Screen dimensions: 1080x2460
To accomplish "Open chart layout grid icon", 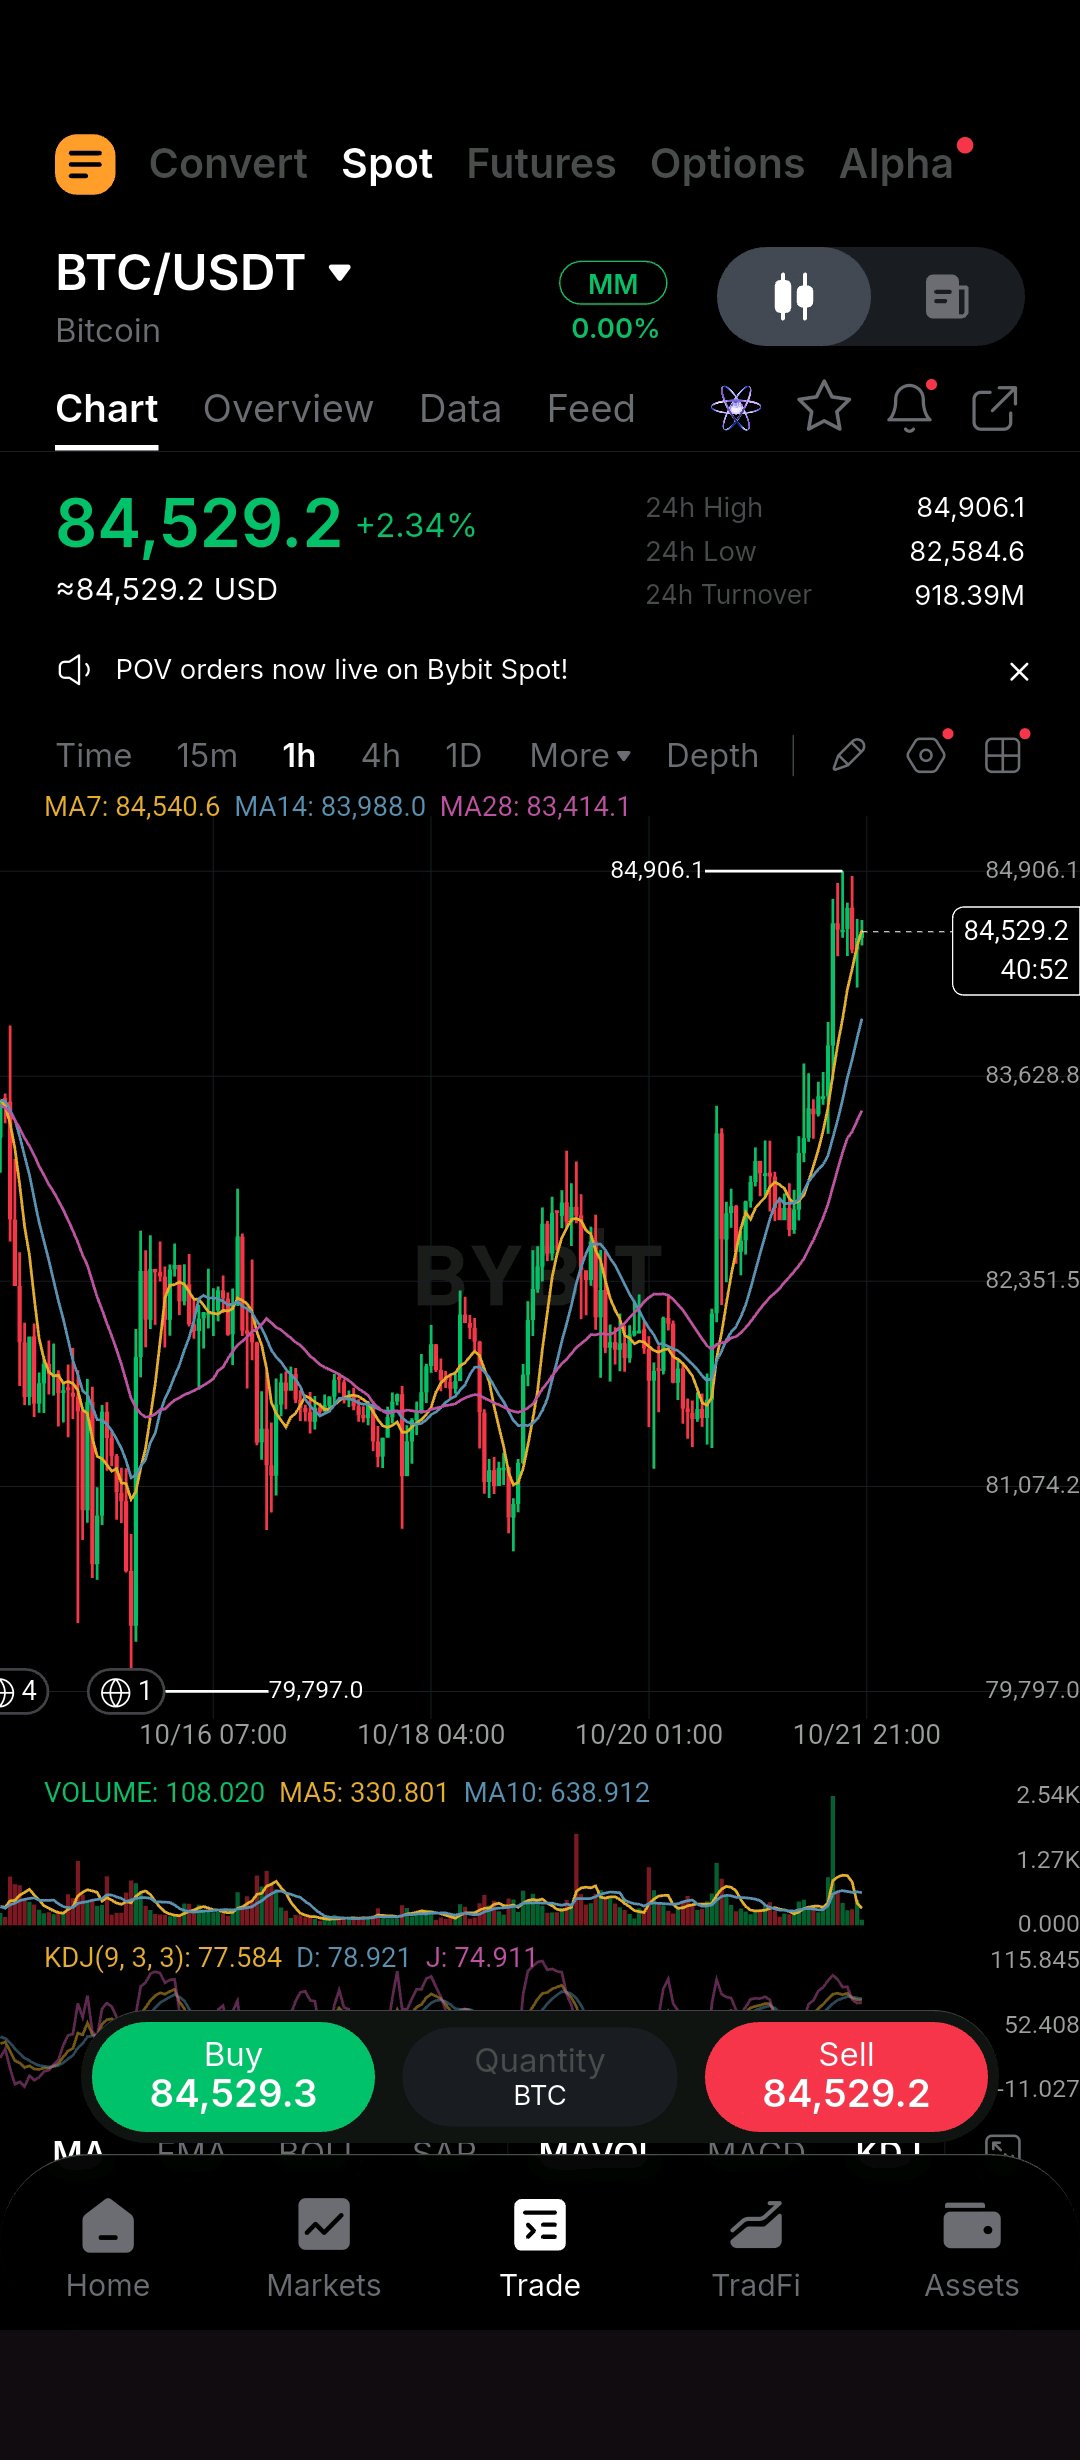I will point(1003,755).
